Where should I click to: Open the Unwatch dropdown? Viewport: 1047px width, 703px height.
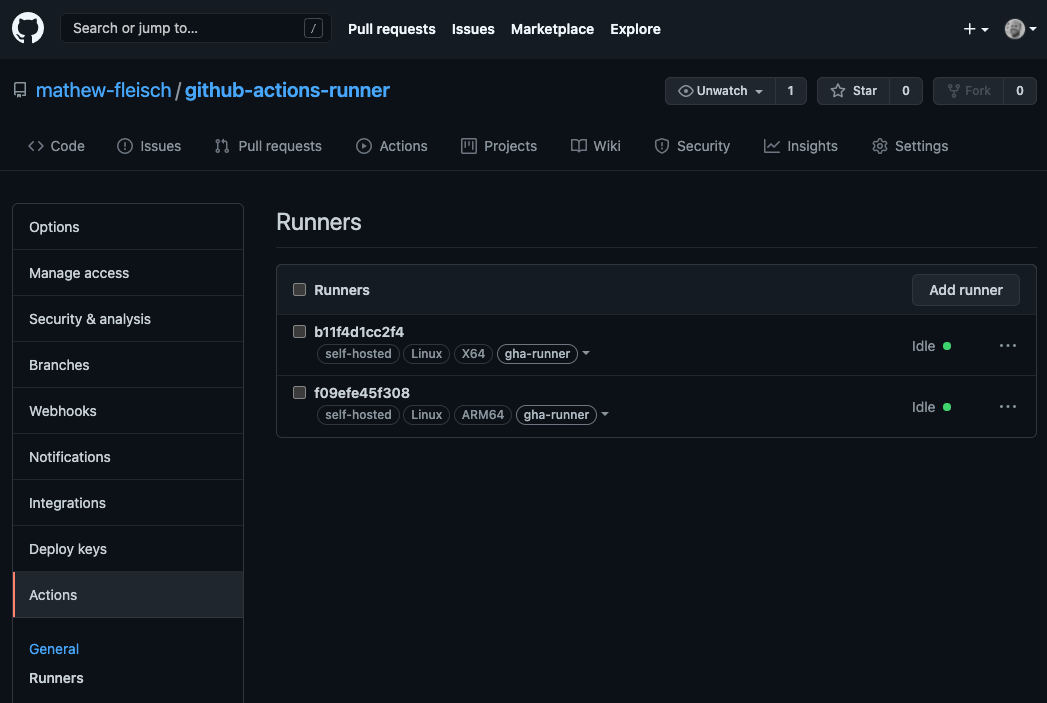click(720, 91)
